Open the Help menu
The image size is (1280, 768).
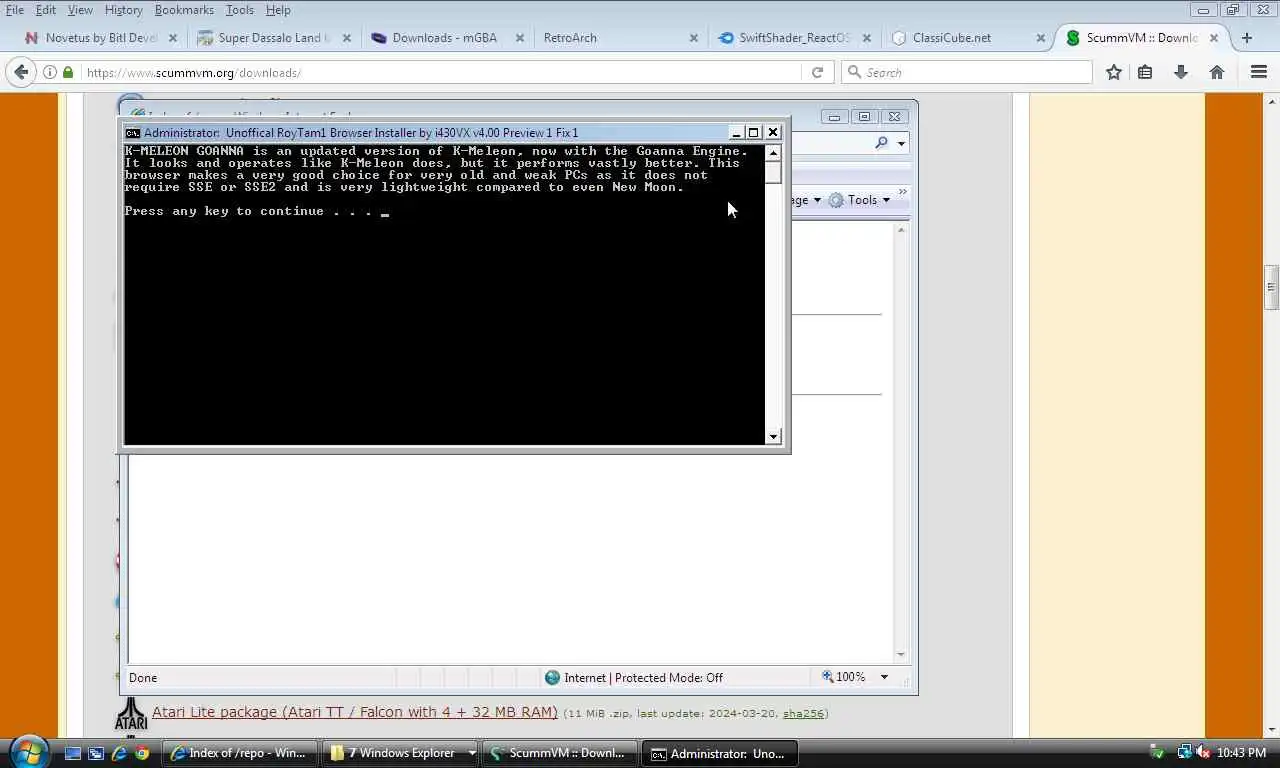278,10
